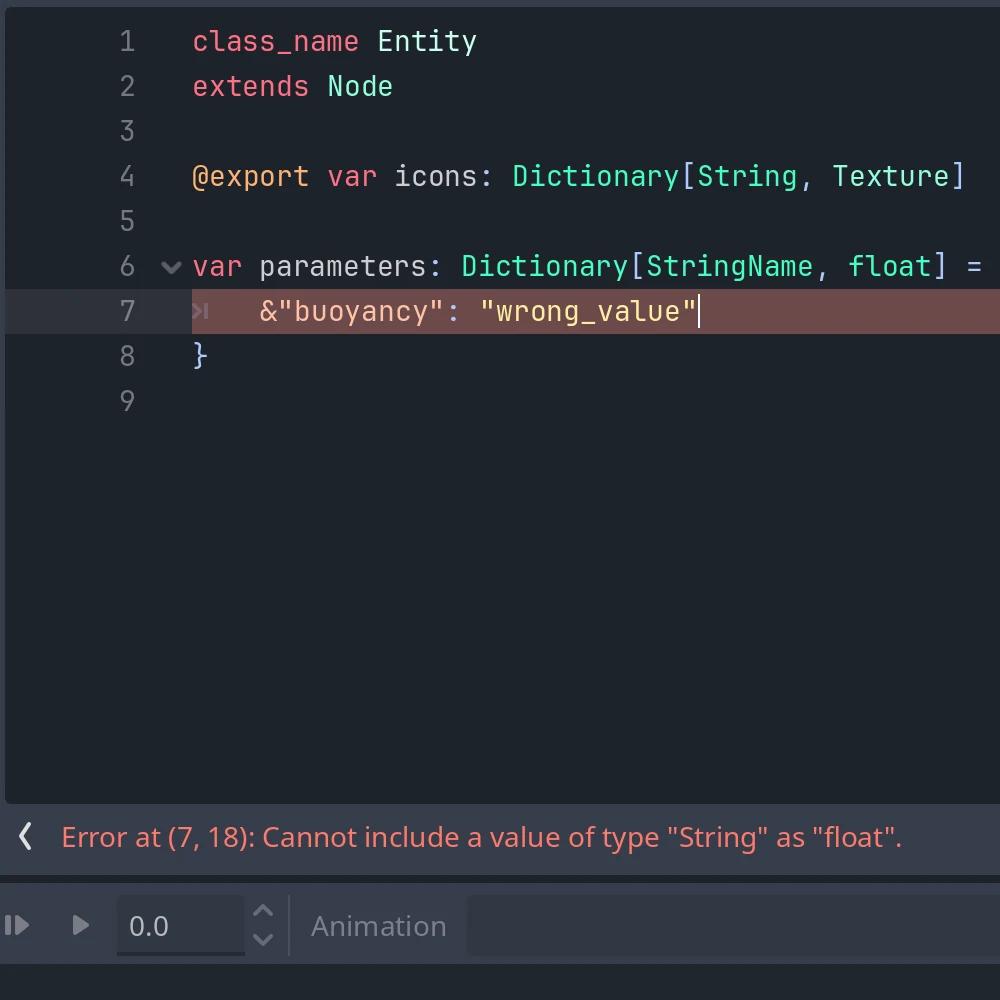Viewport: 1000px width, 1000px height.
Task: Click the icons variable name on line 4
Action: 436,177
